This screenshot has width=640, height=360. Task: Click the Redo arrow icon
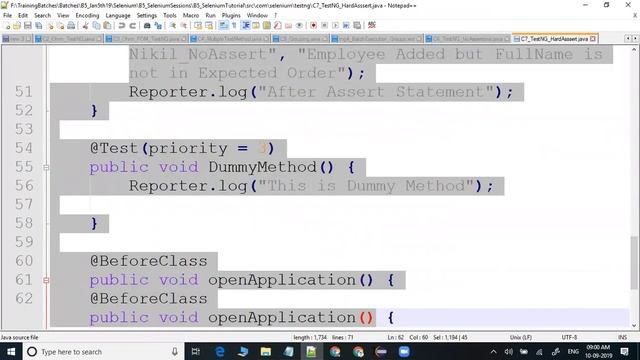(132, 25)
